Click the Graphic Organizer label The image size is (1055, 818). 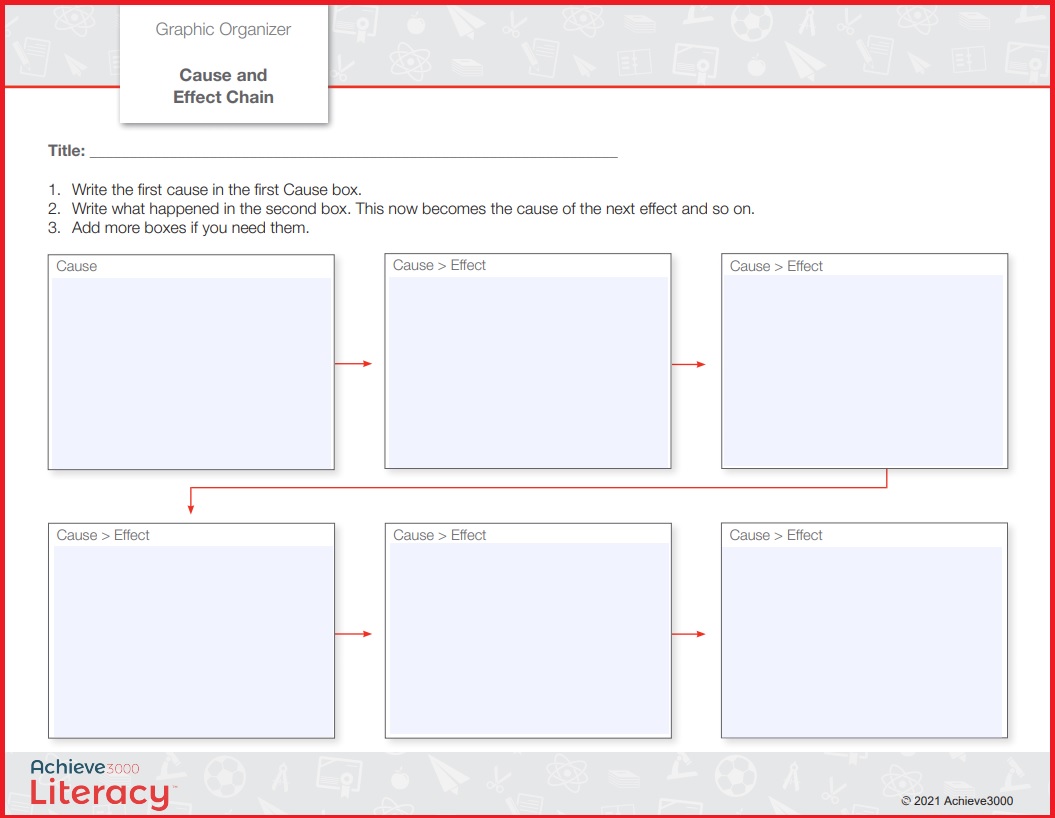(x=223, y=30)
